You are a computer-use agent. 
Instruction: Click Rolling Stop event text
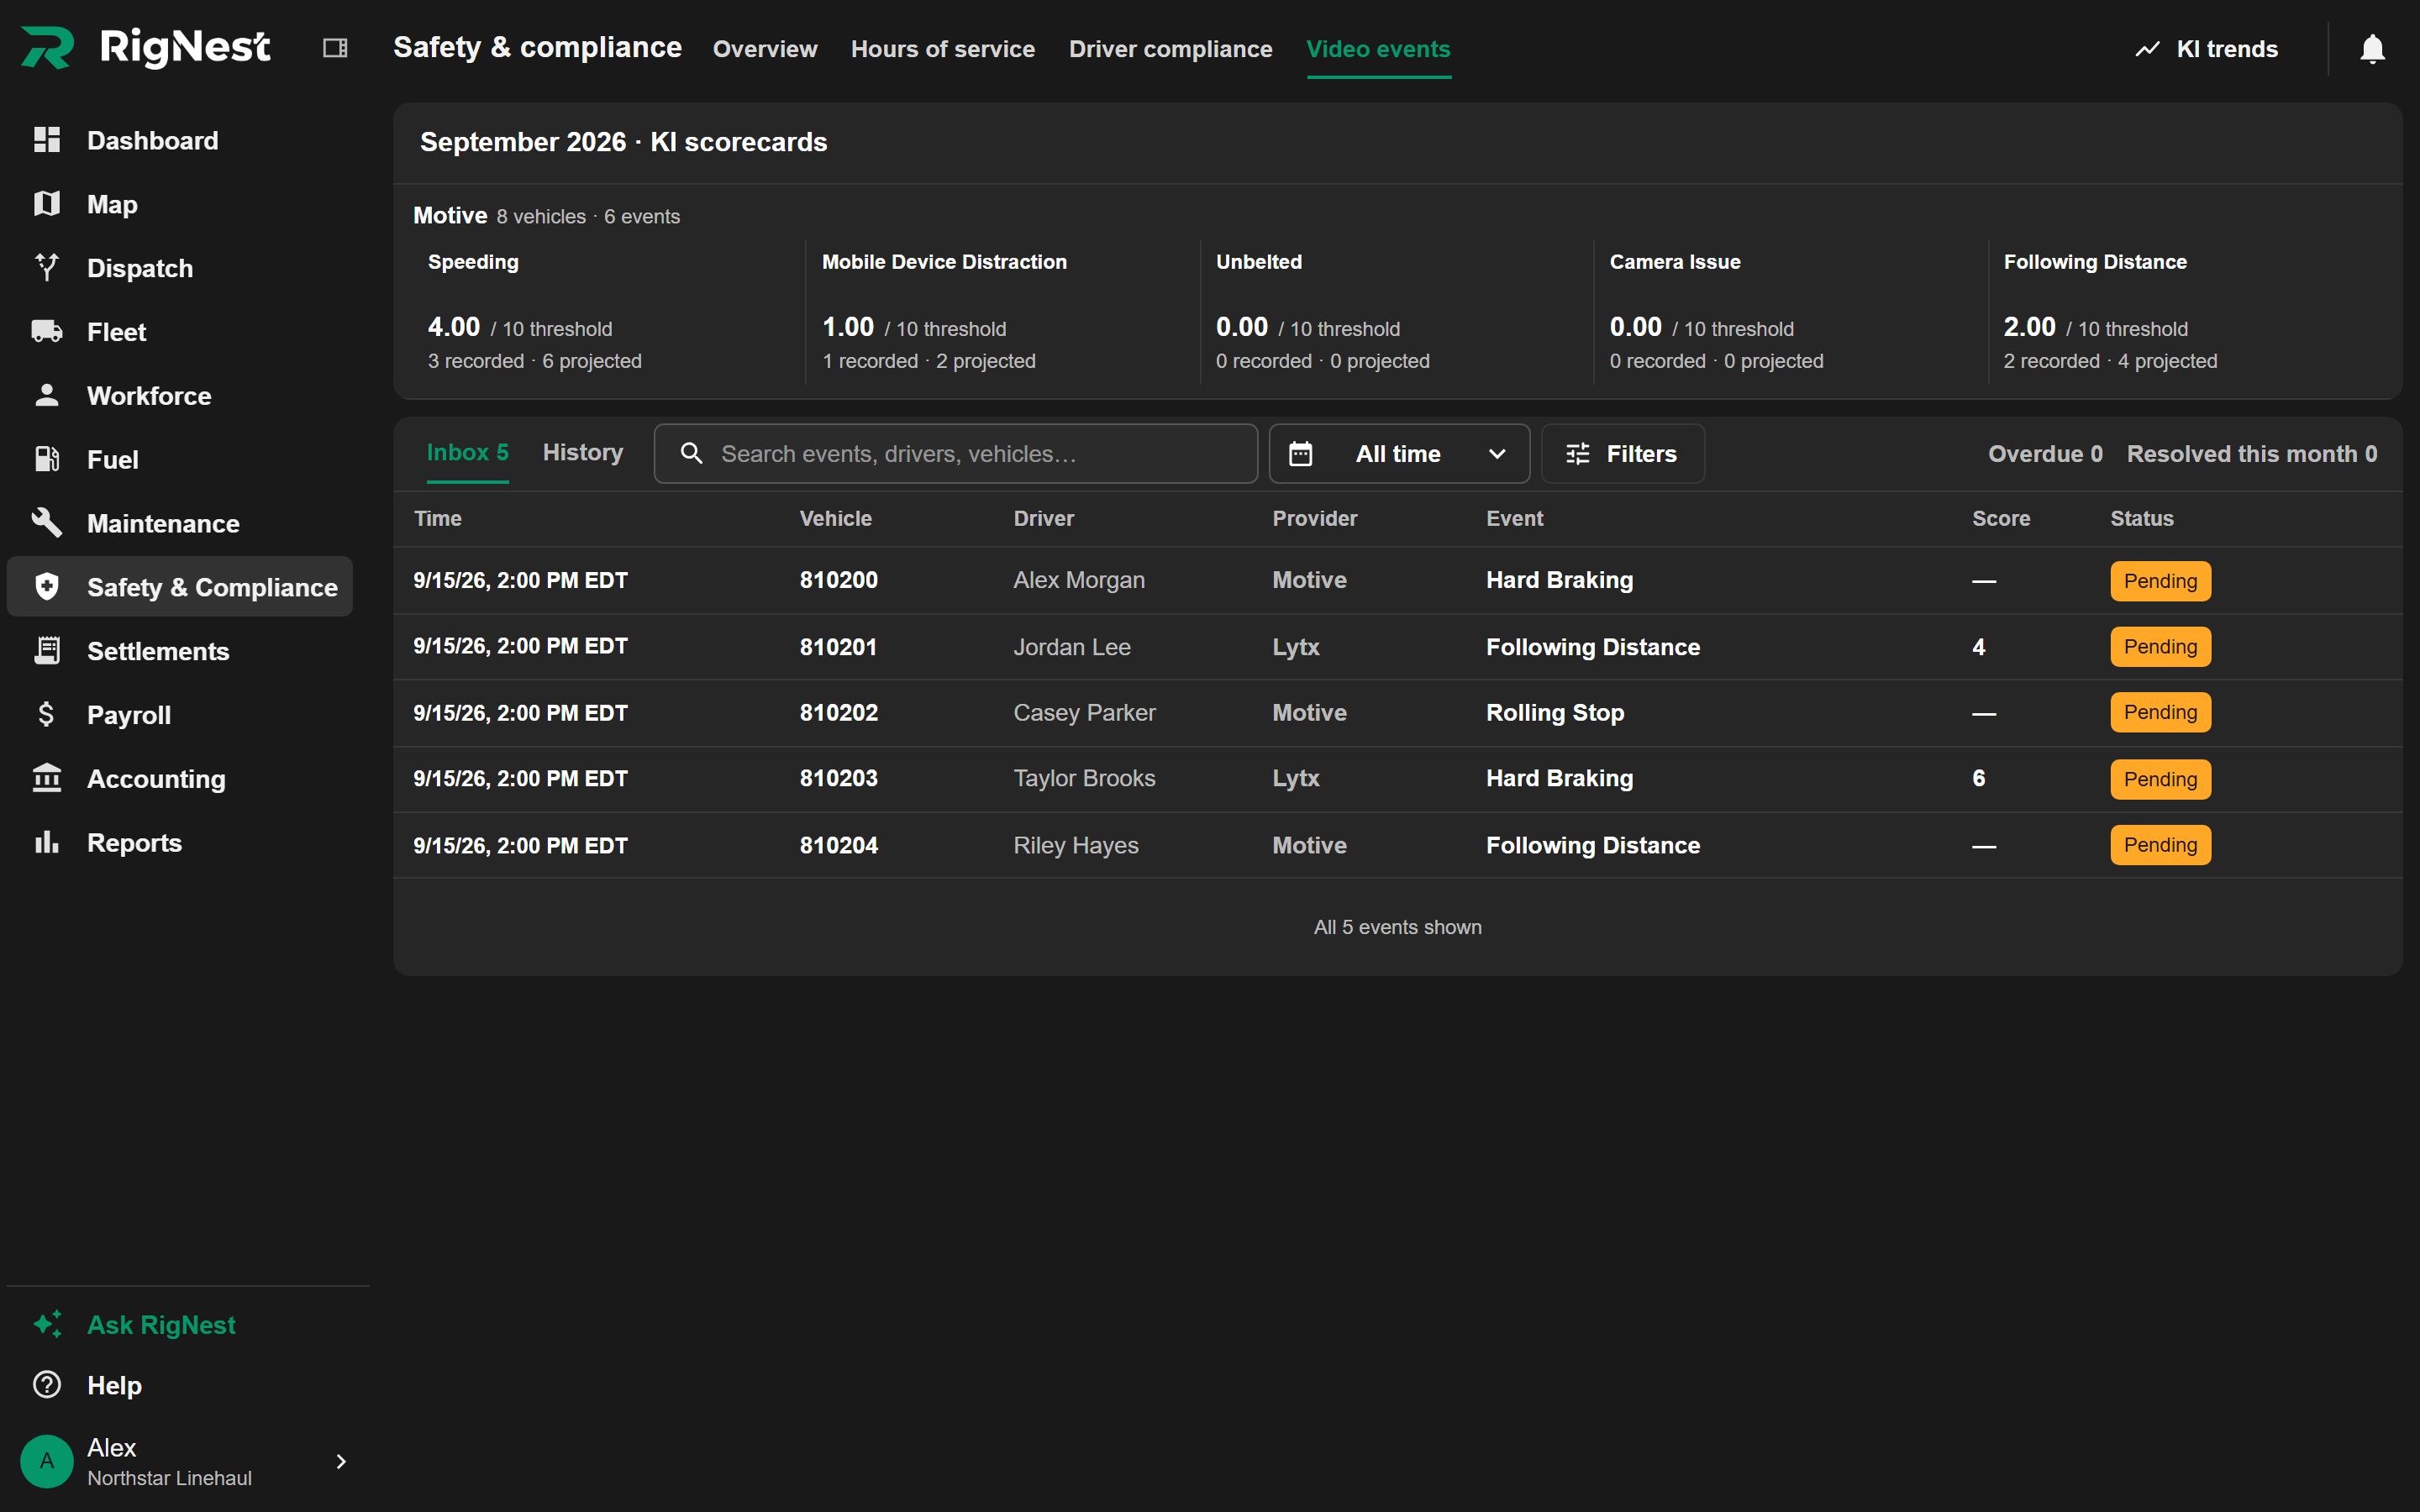coord(1554,713)
